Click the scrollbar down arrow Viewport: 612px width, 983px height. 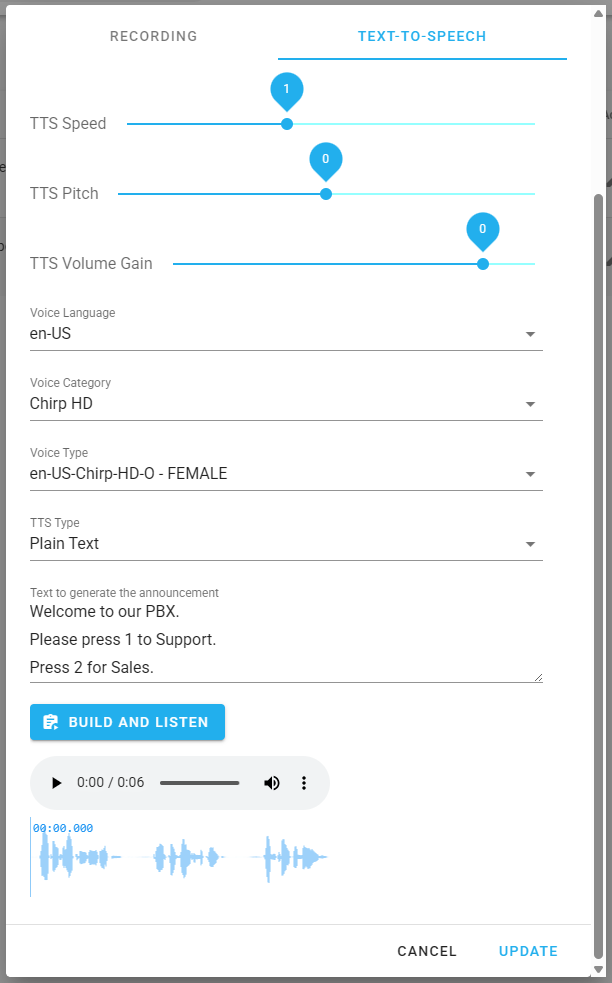[598, 970]
